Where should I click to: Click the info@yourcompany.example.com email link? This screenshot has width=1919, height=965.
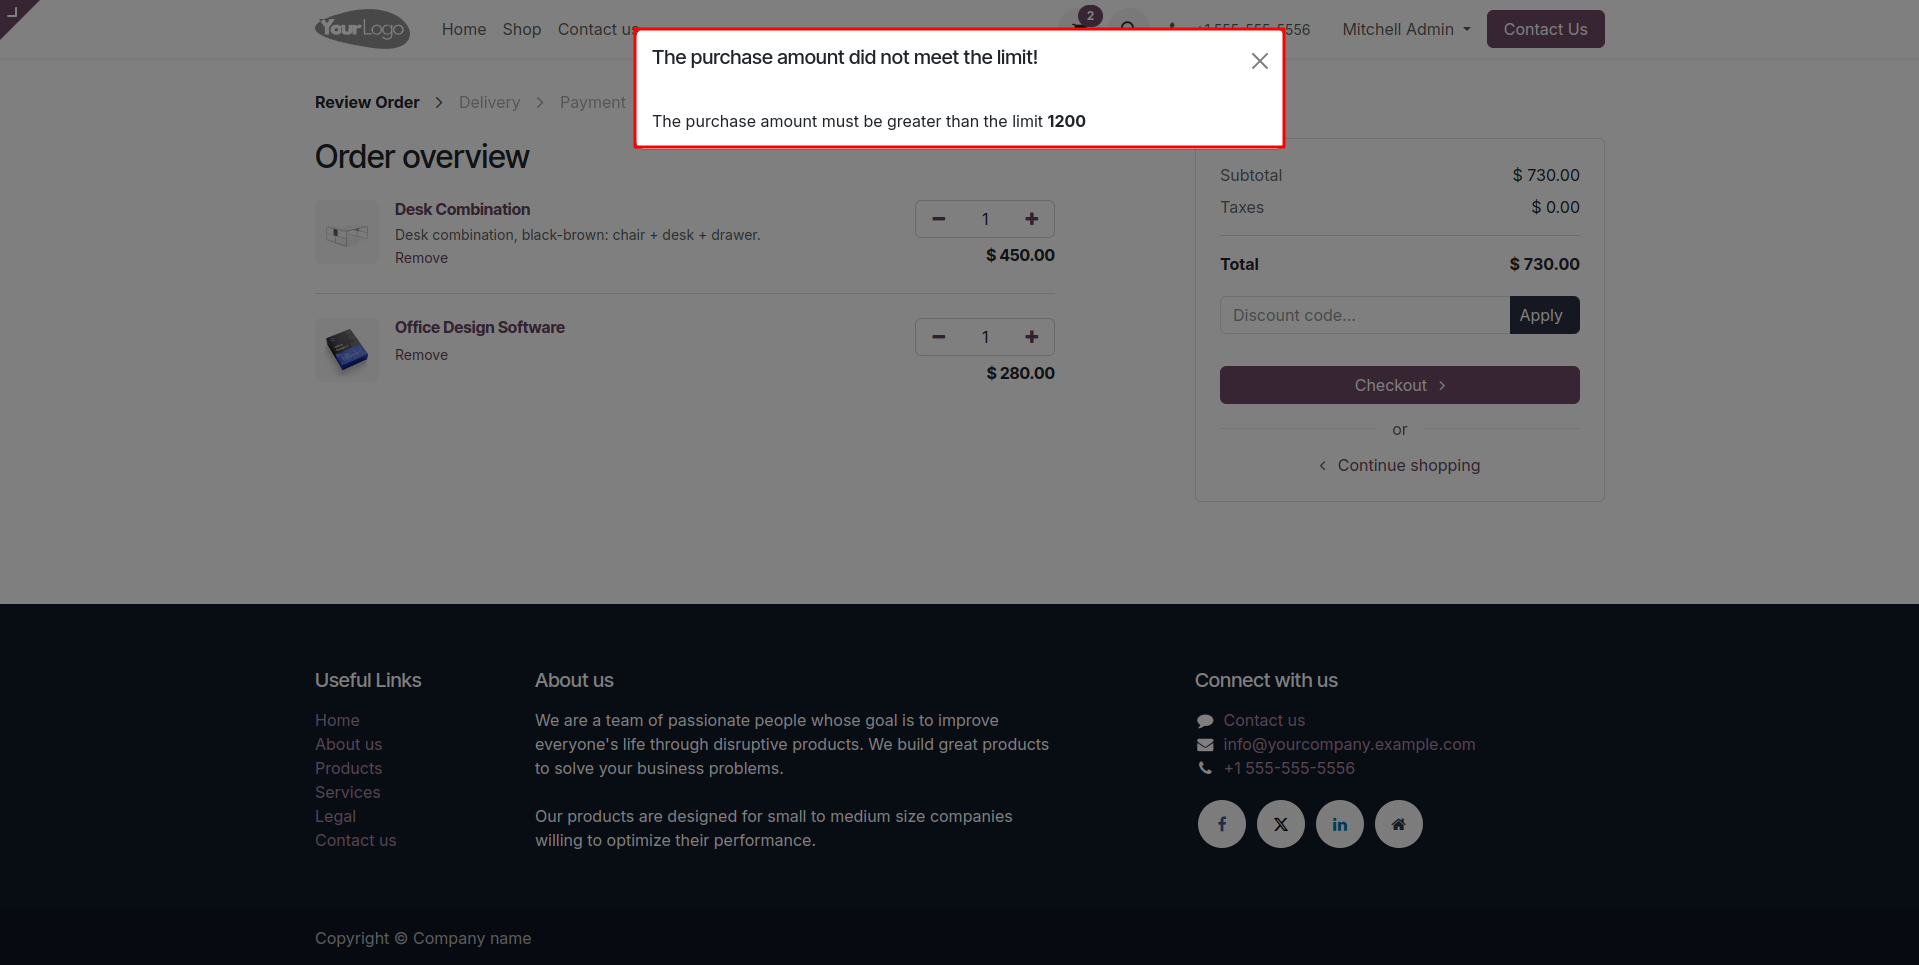pyautogui.click(x=1348, y=744)
